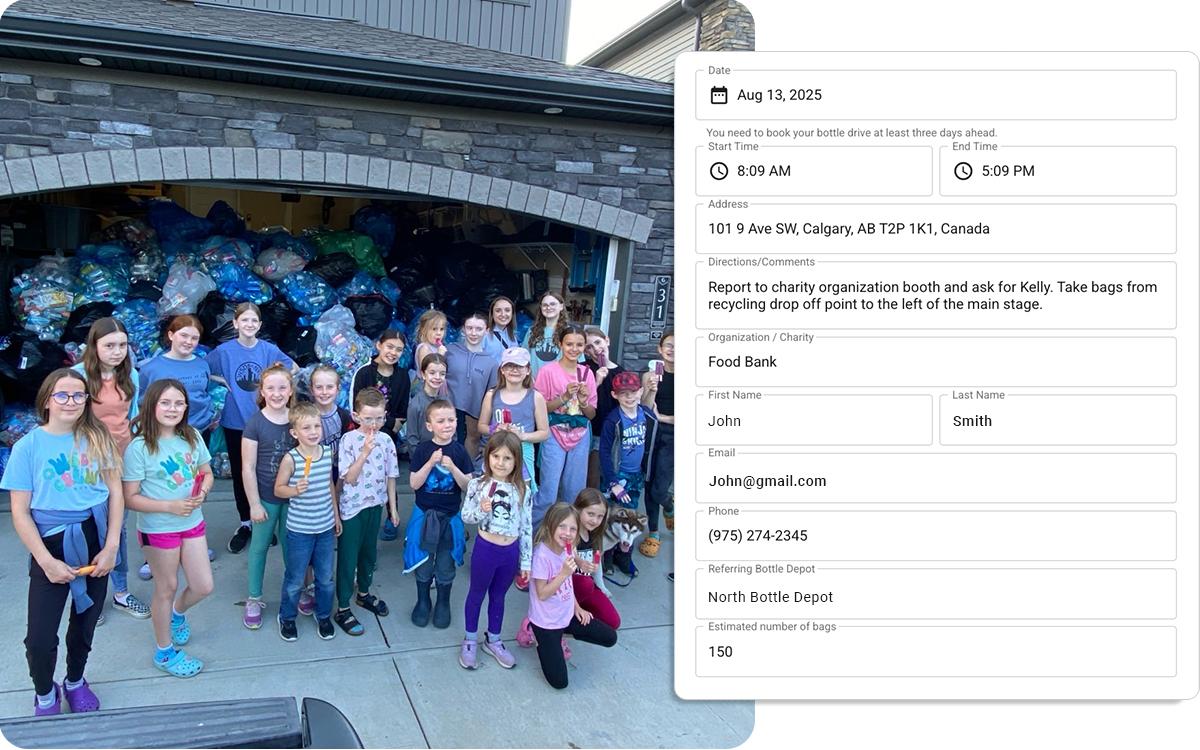Viewport: 1200px width, 750px height.
Task: Open the Start Time 8:09 AM field
Action: click(814, 171)
